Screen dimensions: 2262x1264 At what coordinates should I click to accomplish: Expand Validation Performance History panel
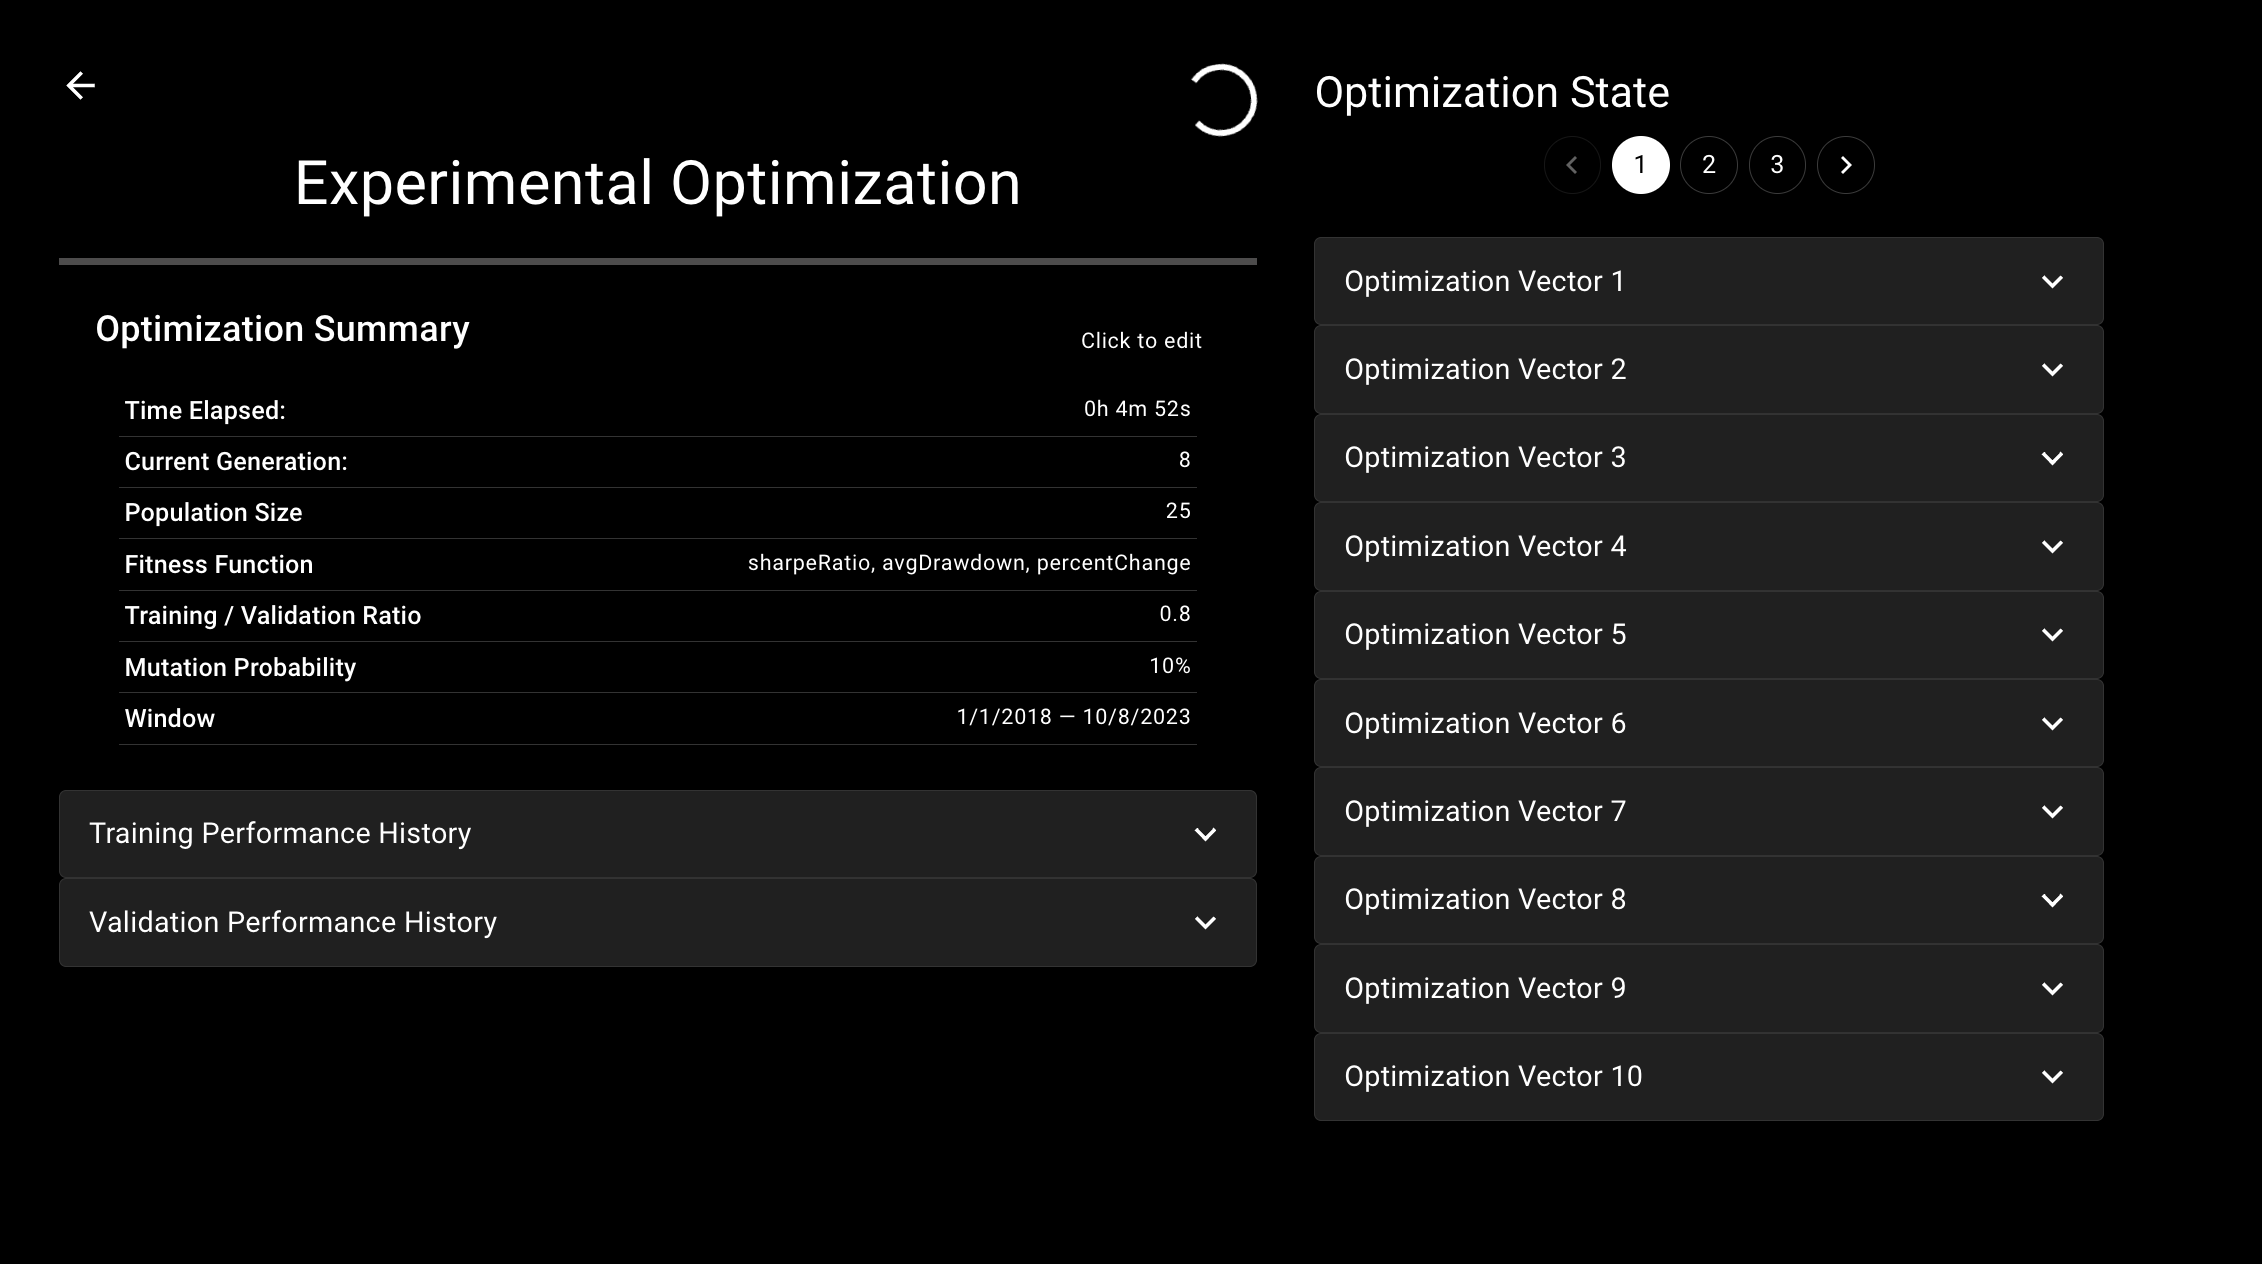(x=657, y=922)
